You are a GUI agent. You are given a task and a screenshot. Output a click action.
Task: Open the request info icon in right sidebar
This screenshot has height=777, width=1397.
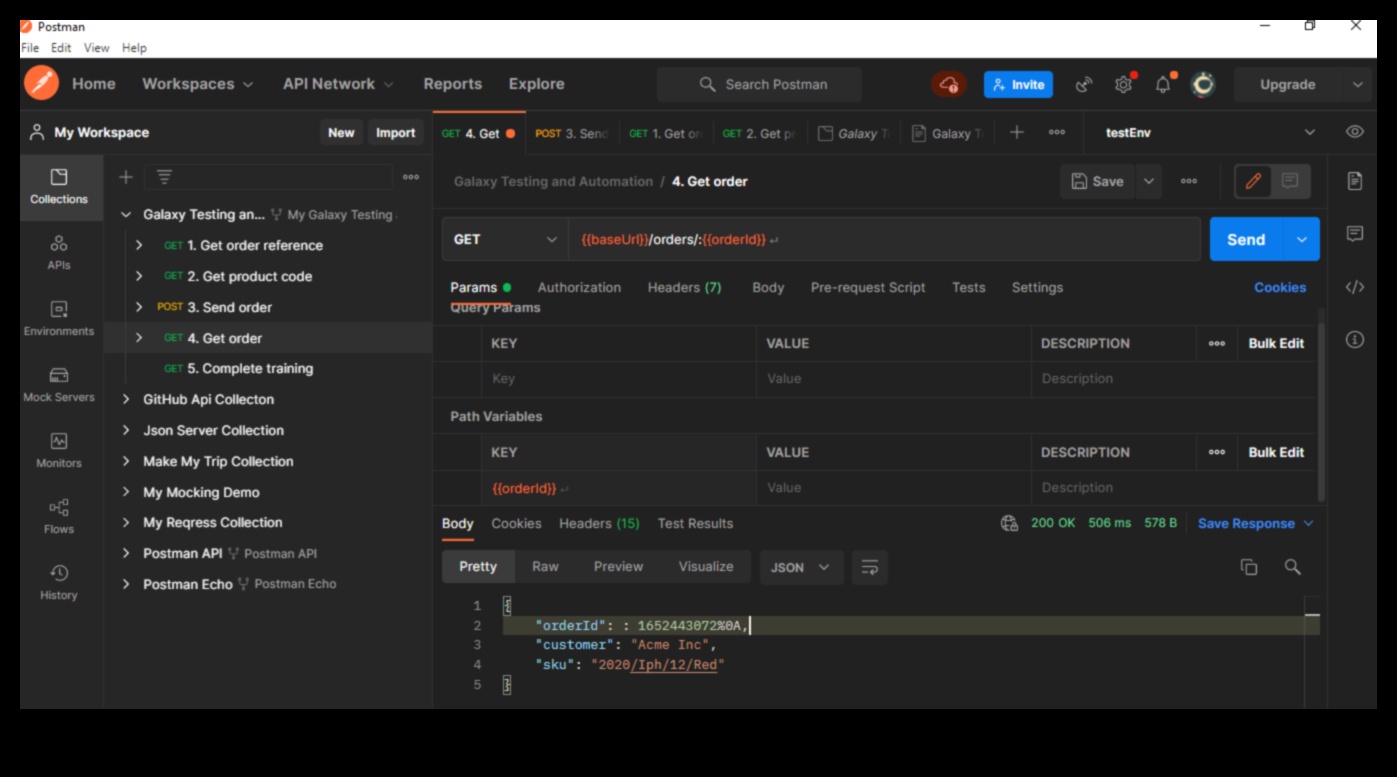[x=1355, y=340]
